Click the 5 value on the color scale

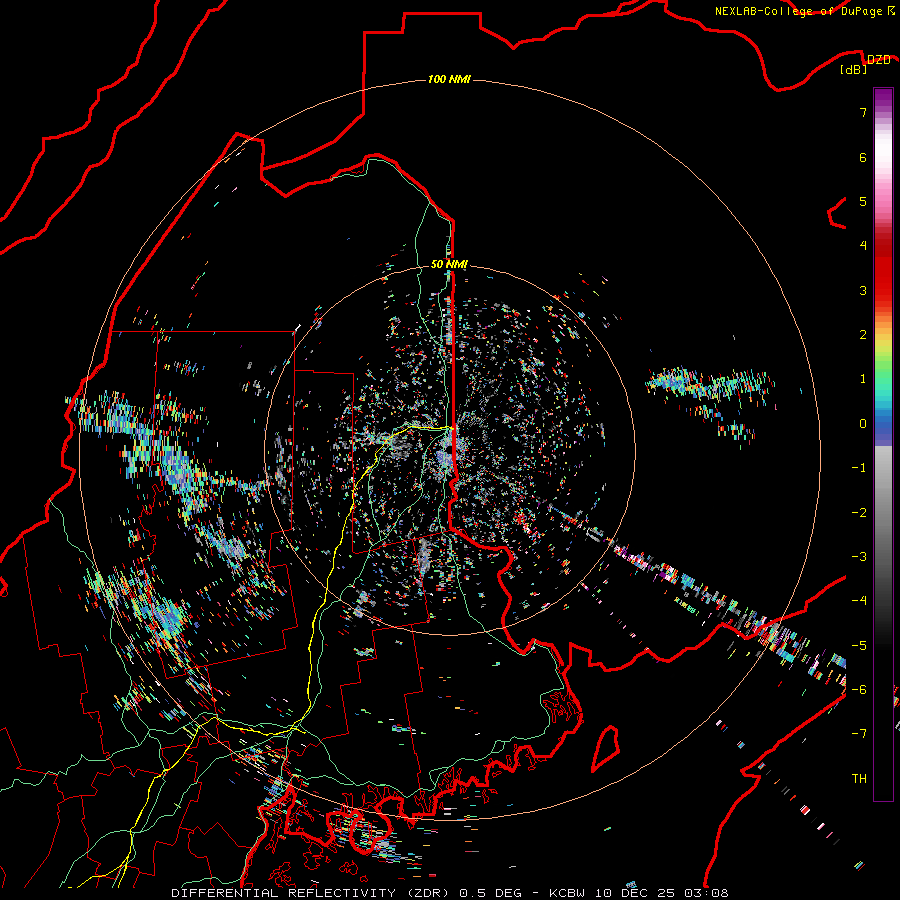pos(863,201)
